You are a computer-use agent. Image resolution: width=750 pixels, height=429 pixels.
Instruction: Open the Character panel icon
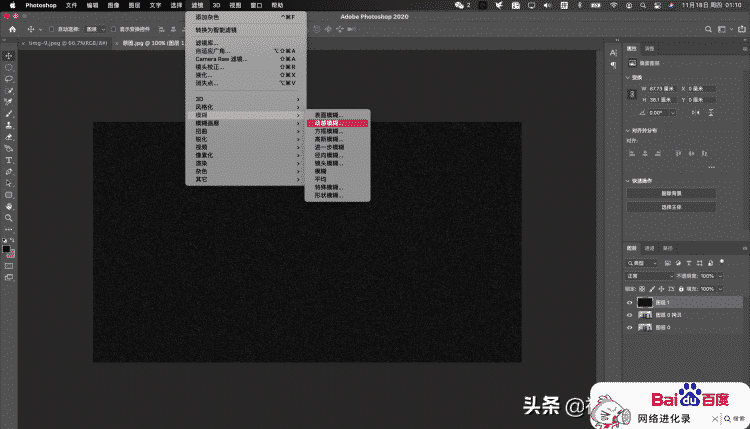[x=613, y=53]
